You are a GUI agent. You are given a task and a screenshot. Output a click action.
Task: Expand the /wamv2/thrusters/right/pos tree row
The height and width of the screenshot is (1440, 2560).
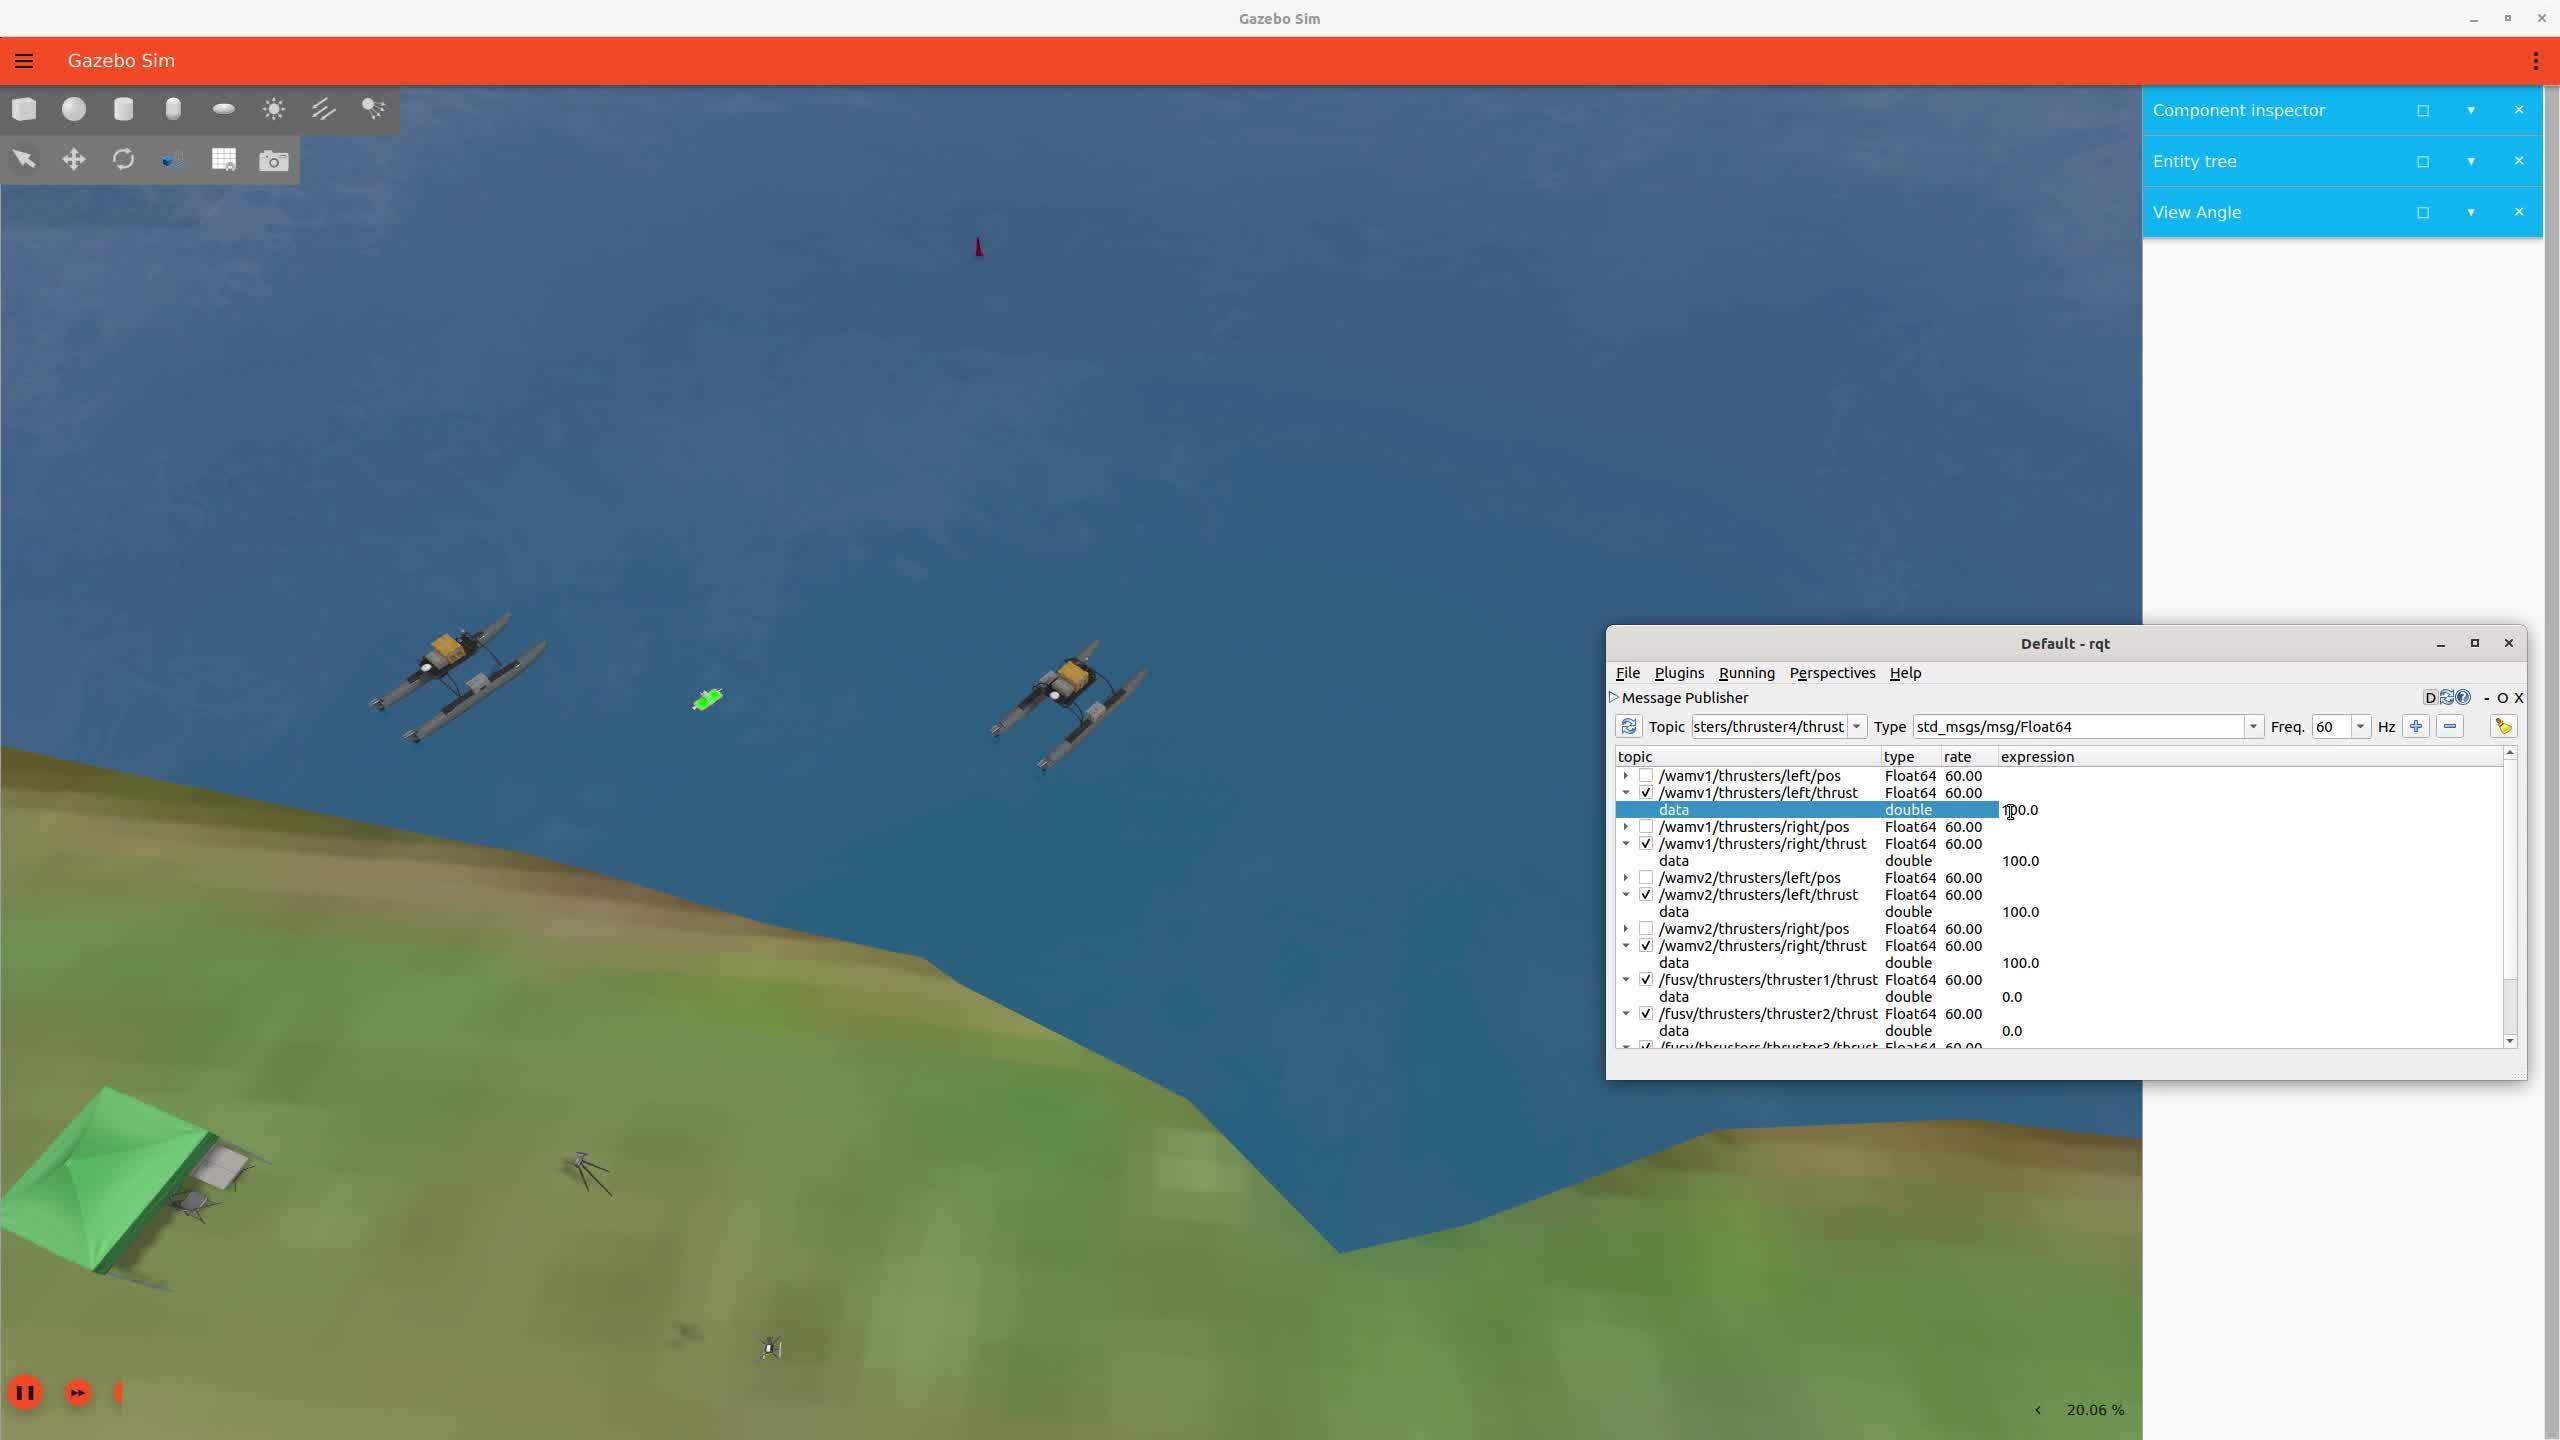[1626, 929]
